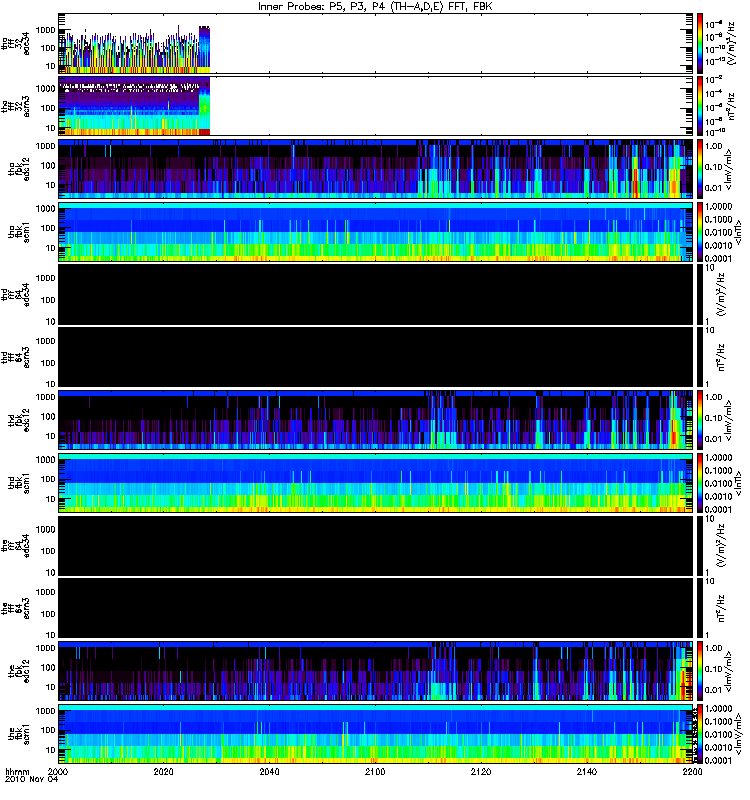The width and height of the screenshot is (750, 800).
Task: Select the 'thd fff 64 scm3' panel label
Action: pos(15,358)
